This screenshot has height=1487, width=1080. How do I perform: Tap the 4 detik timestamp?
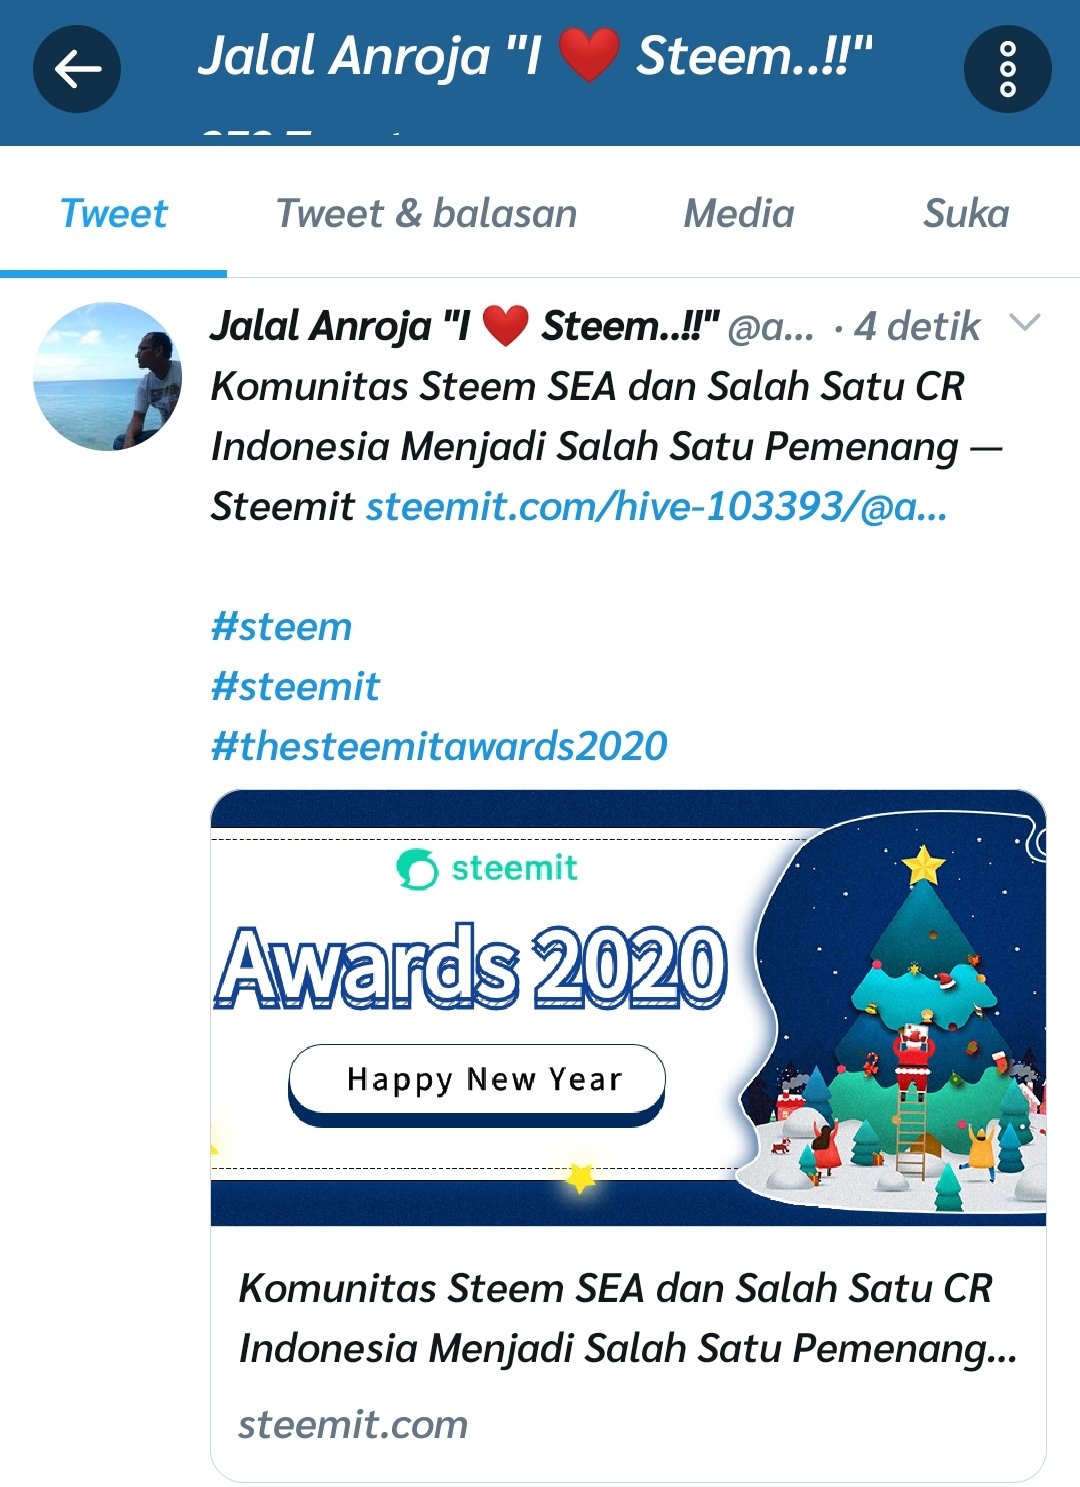pyautogui.click(x=917, y=326)
